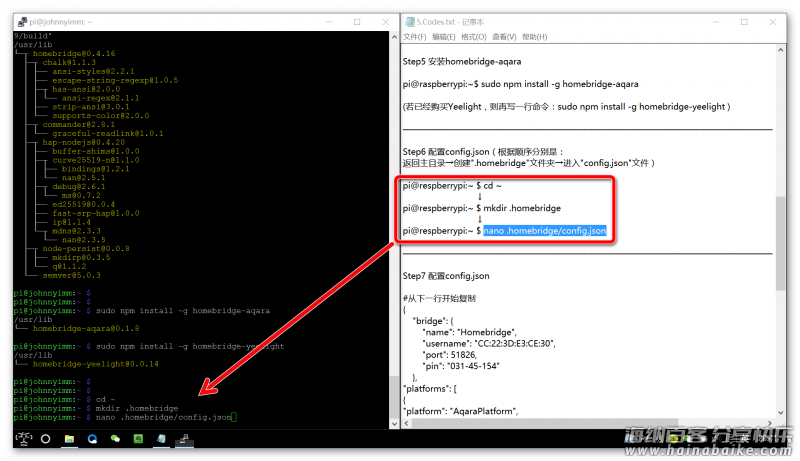This screenshot has height=461, width=800.
Task: Click '"bridge": {' line in Notepad
Action: point(433,321)
